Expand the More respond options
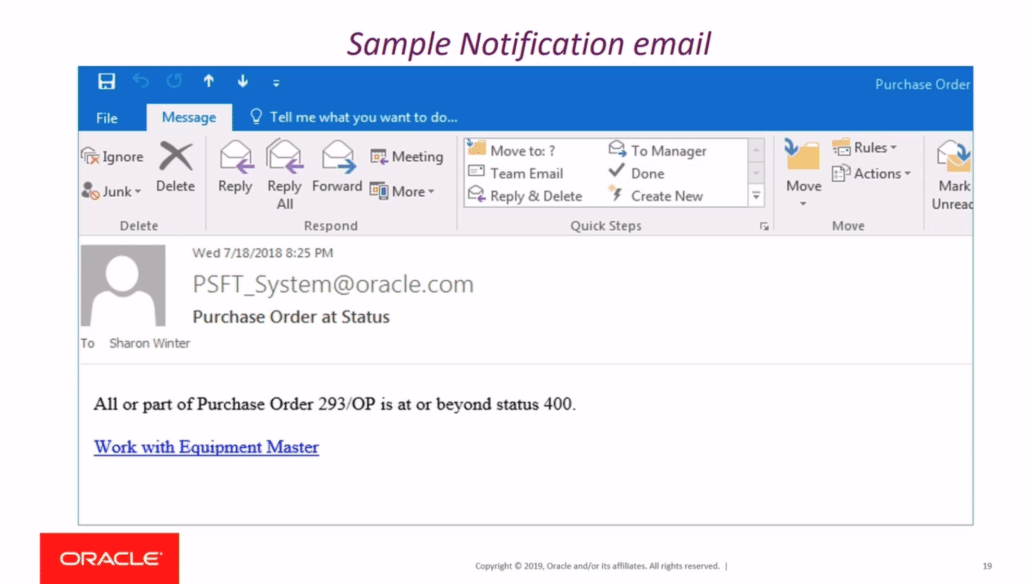Viewport: 1030px width, 584px height. point(404,191)
